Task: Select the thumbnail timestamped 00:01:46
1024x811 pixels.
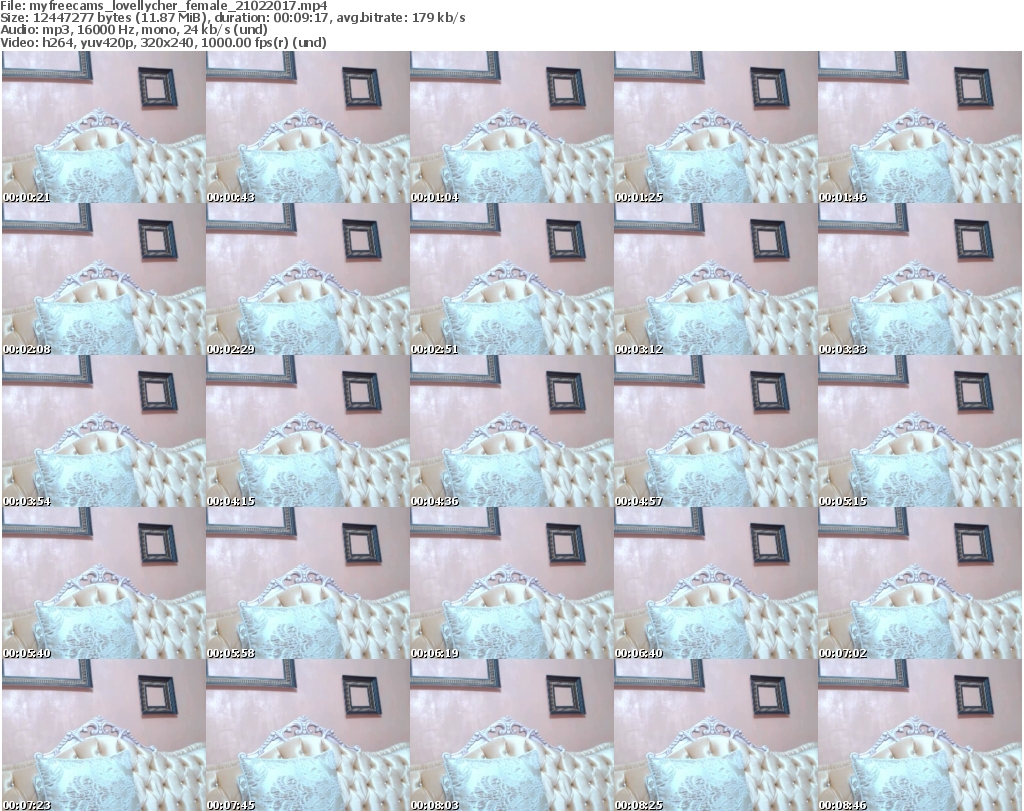Action: (x=920, y=127)
